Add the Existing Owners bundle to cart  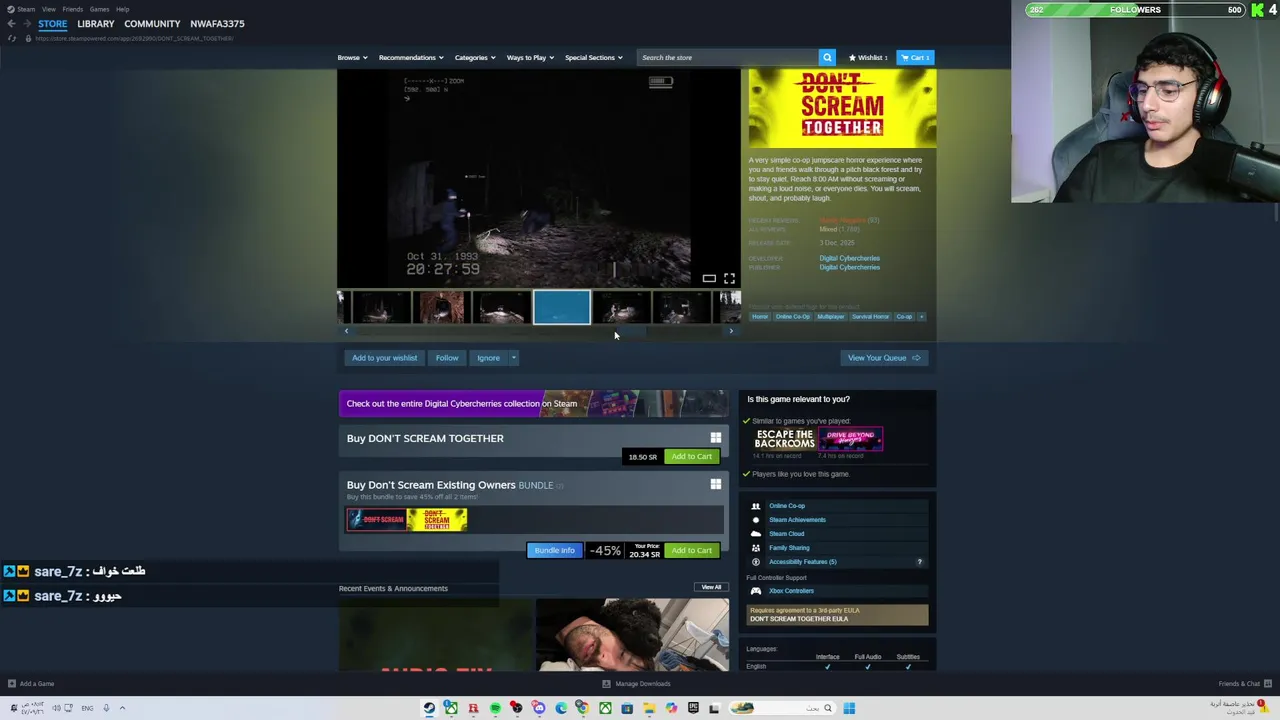pyautogui.click(x=691, y=550)
